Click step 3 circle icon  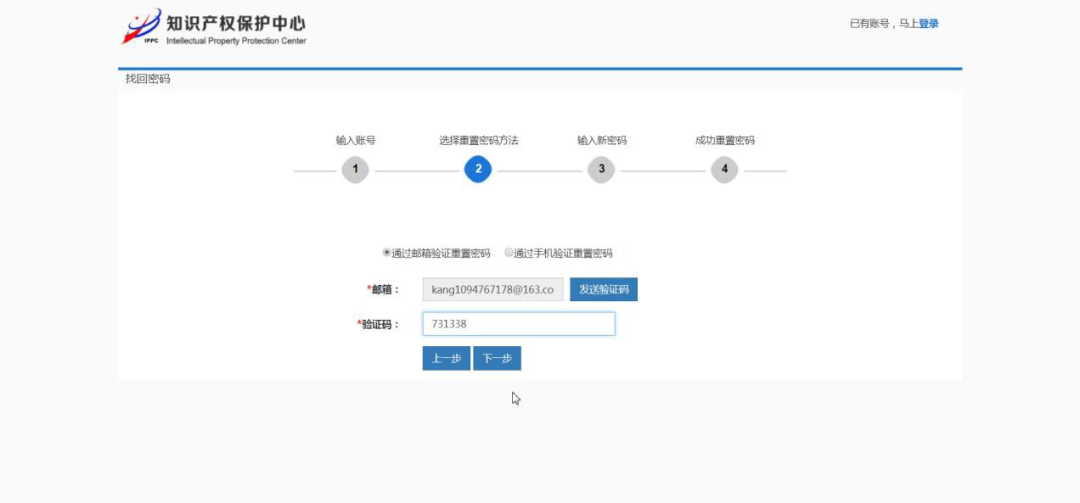pos(601,170)
